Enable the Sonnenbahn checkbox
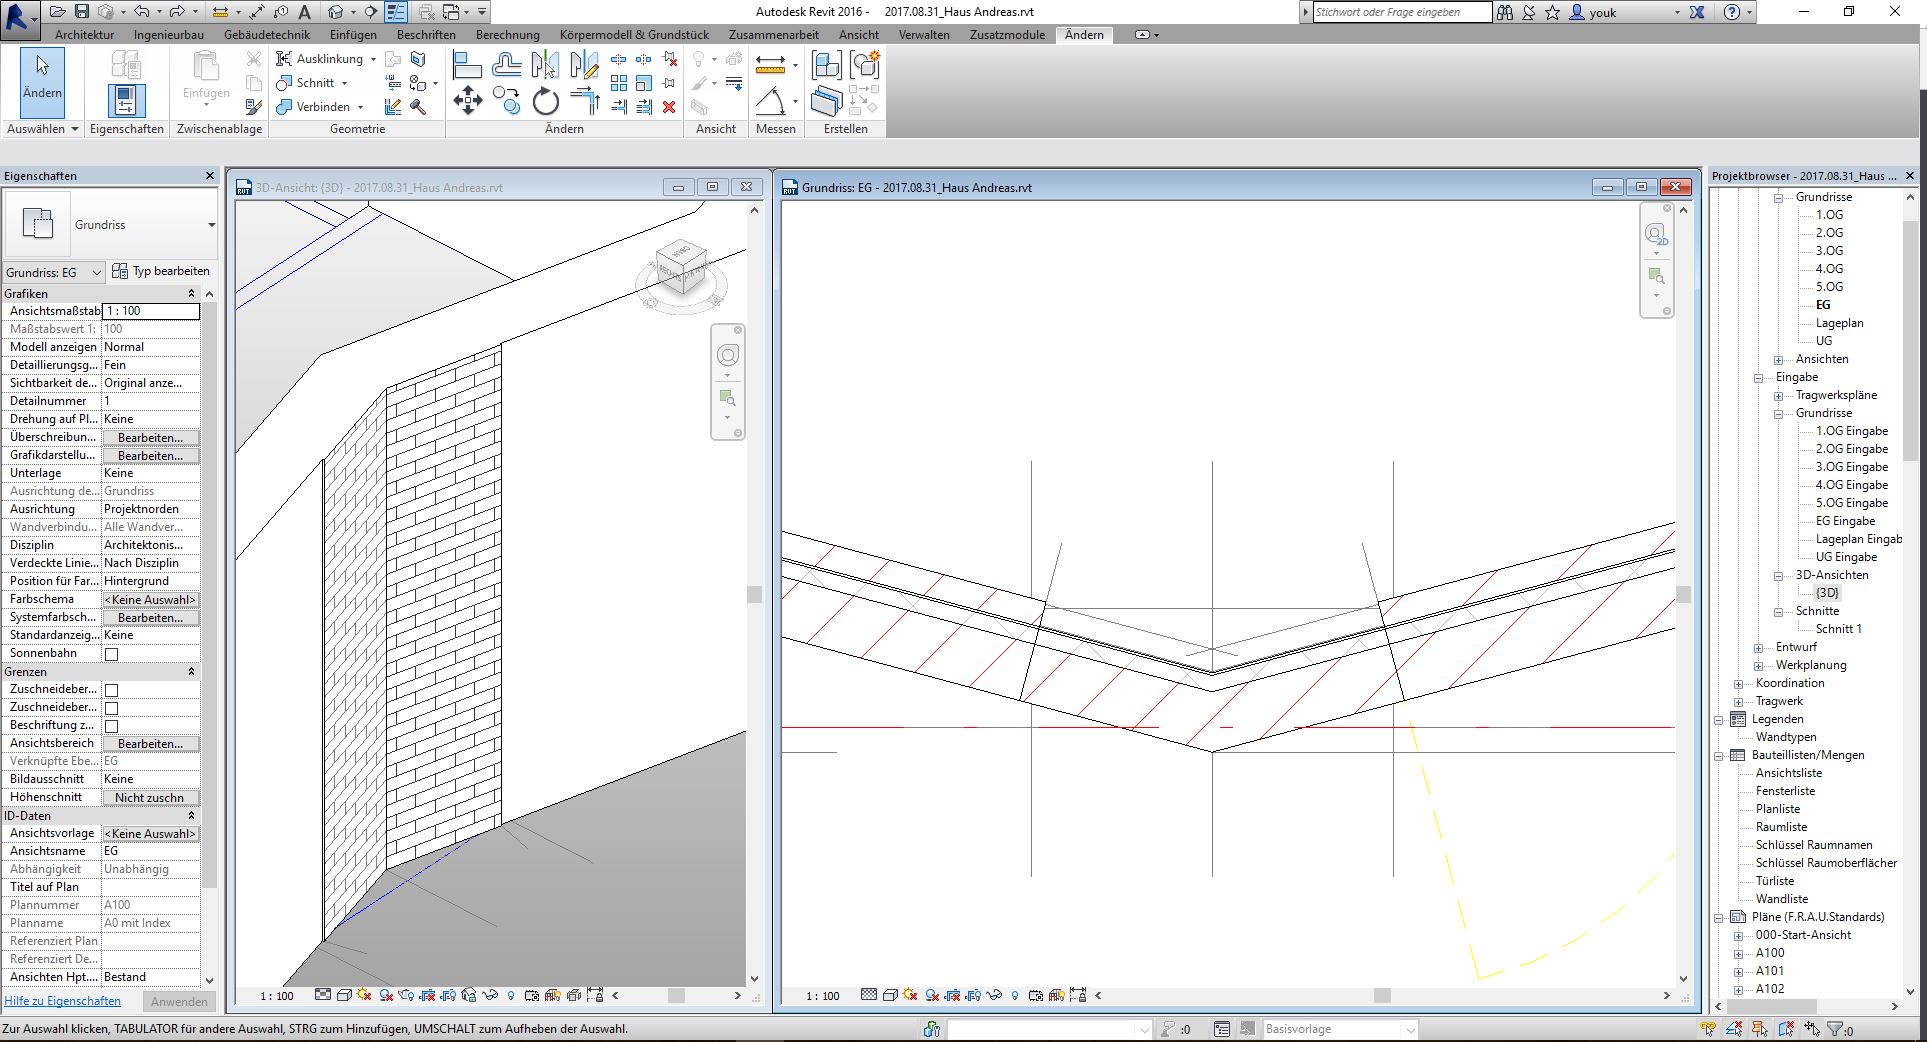1927x1042 pixels. (x=112, y=654)
